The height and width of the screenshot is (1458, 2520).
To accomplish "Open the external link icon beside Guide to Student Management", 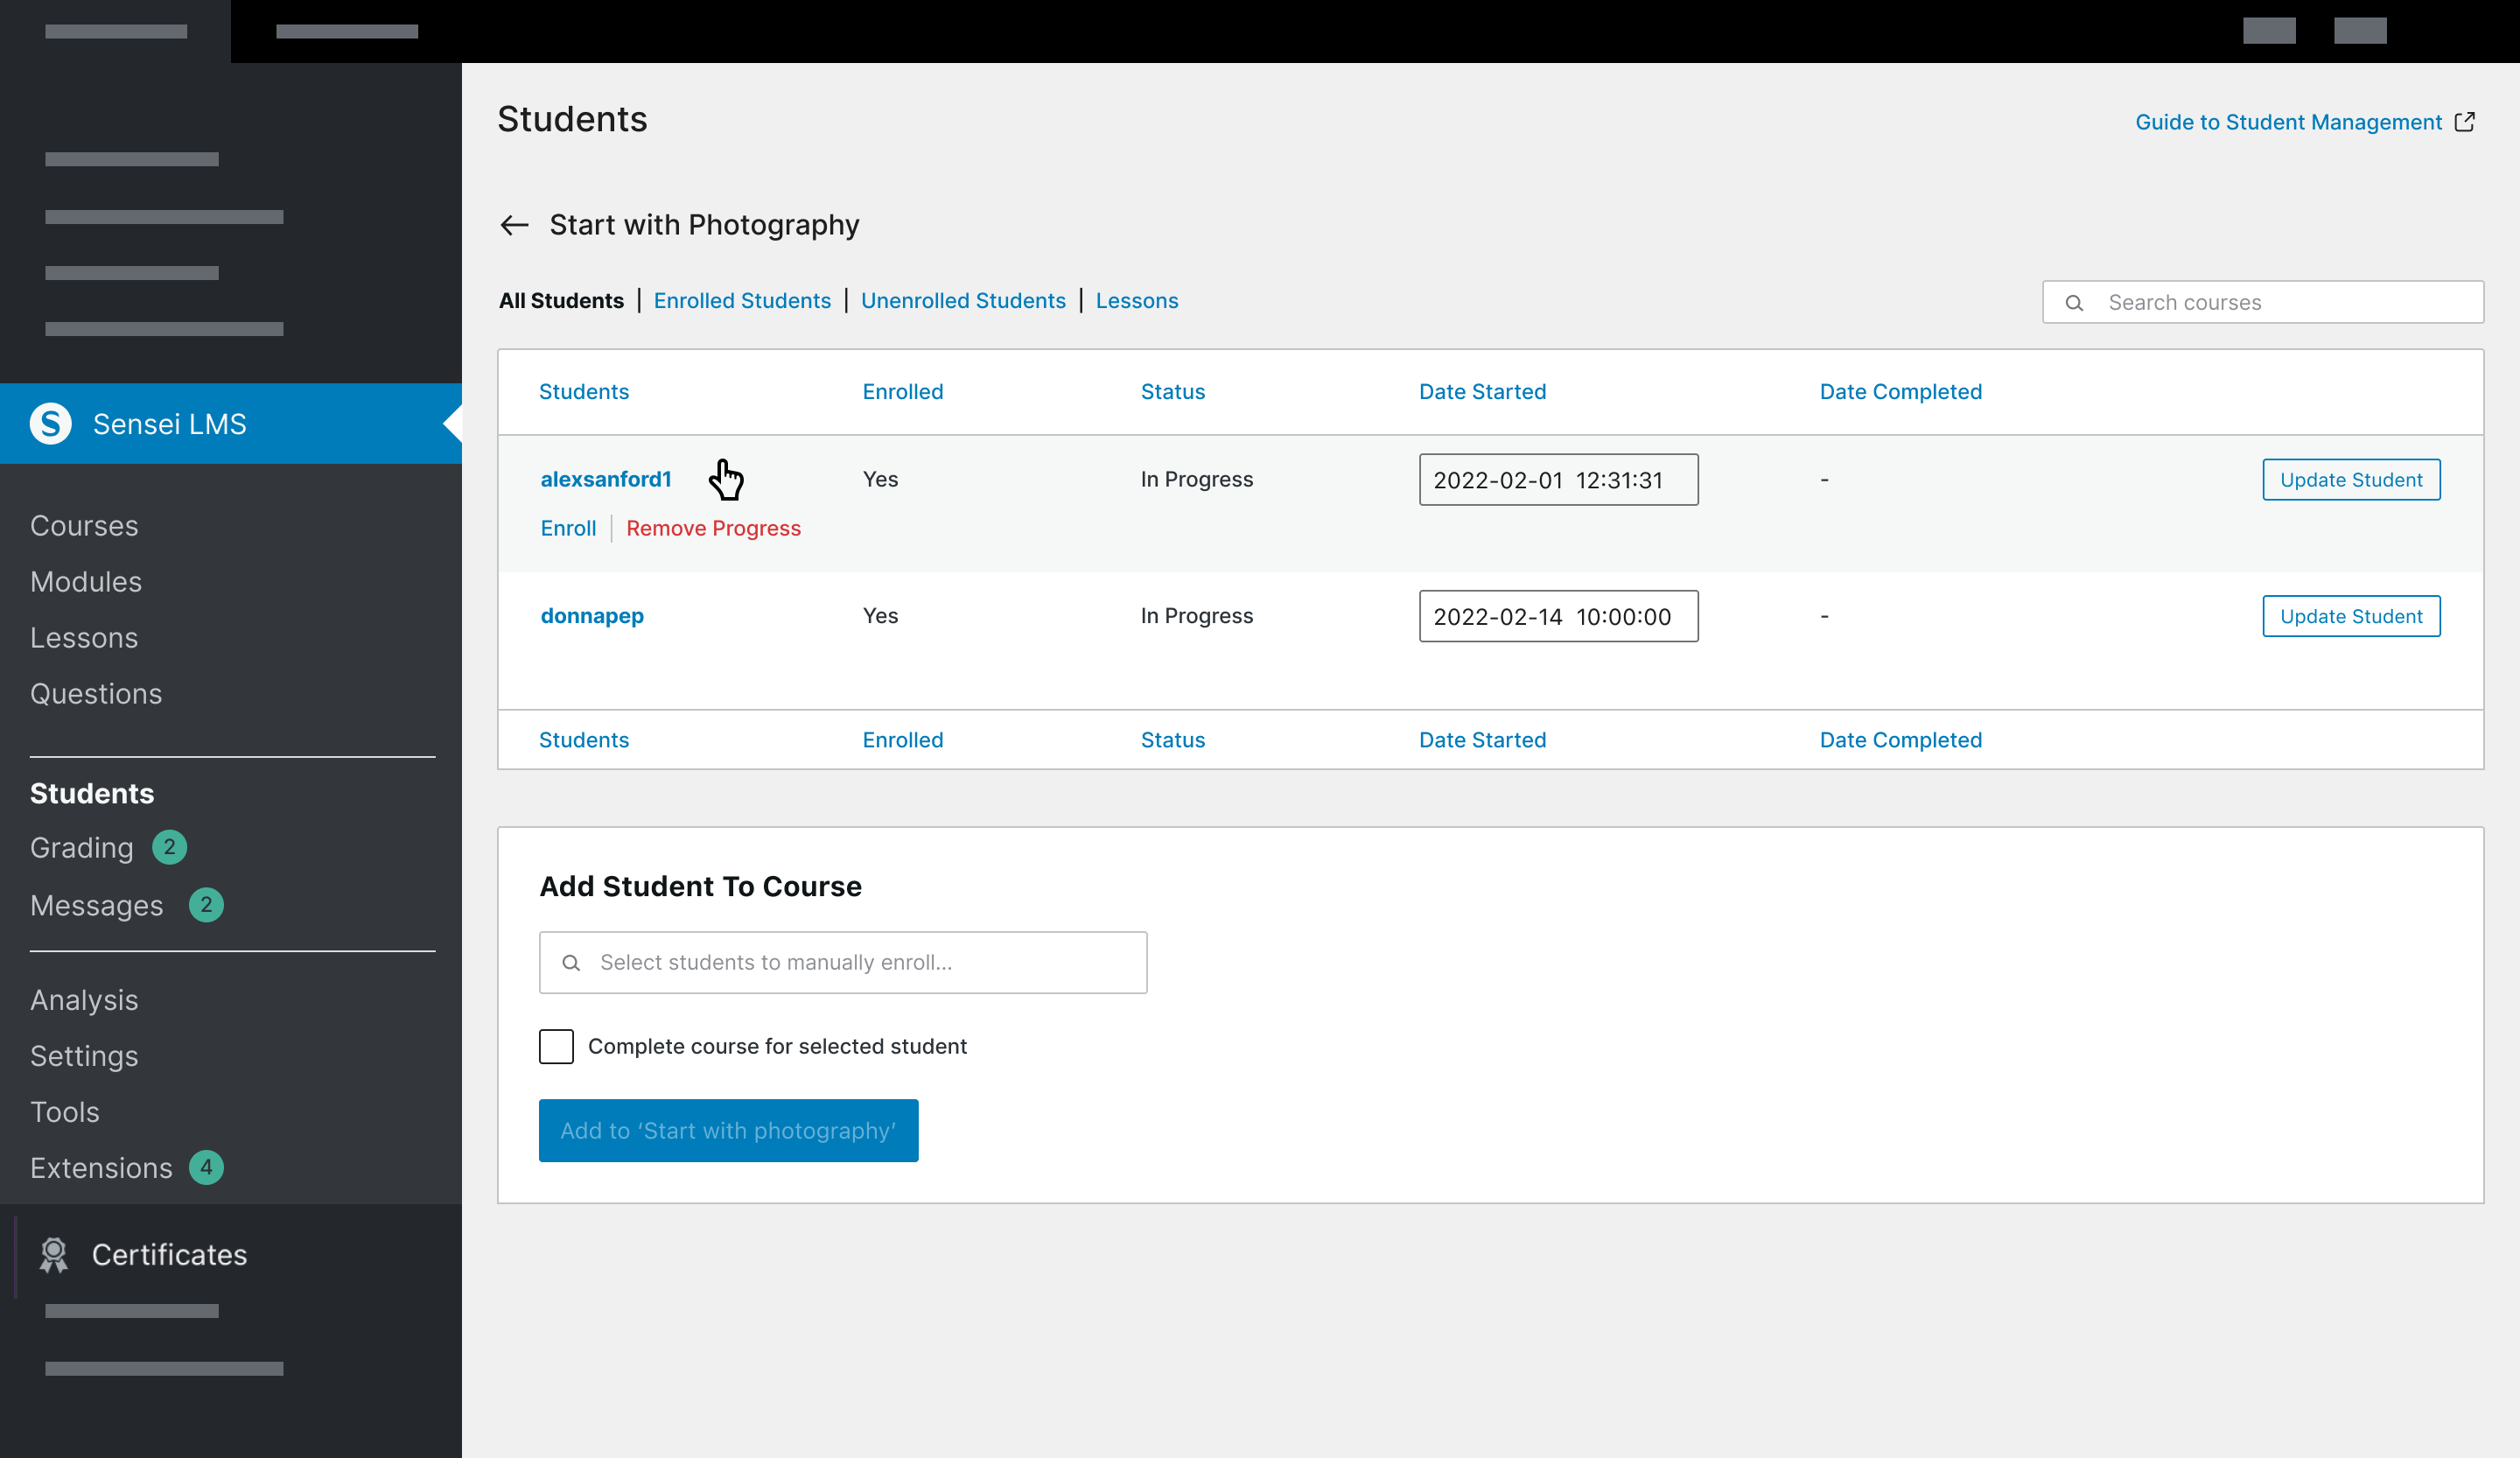I will 2466,121.
